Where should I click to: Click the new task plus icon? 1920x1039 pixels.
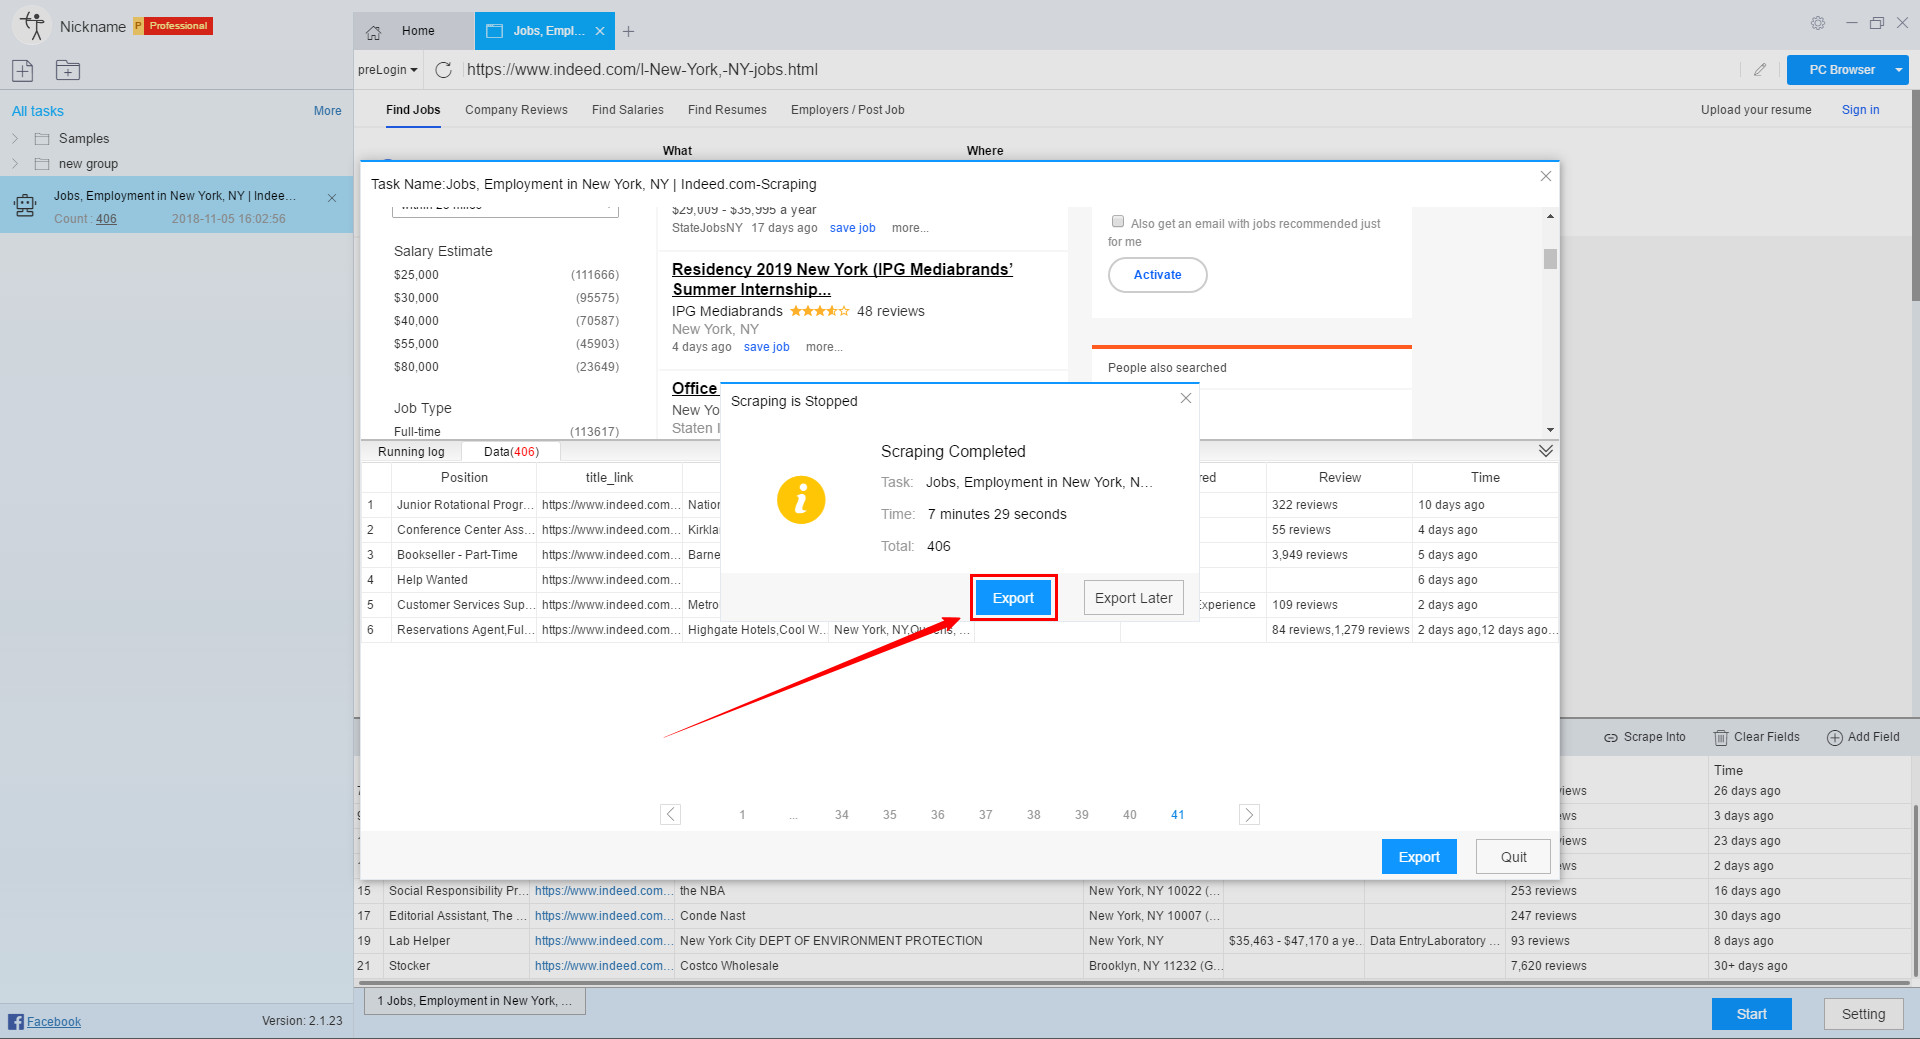[23, 70]
